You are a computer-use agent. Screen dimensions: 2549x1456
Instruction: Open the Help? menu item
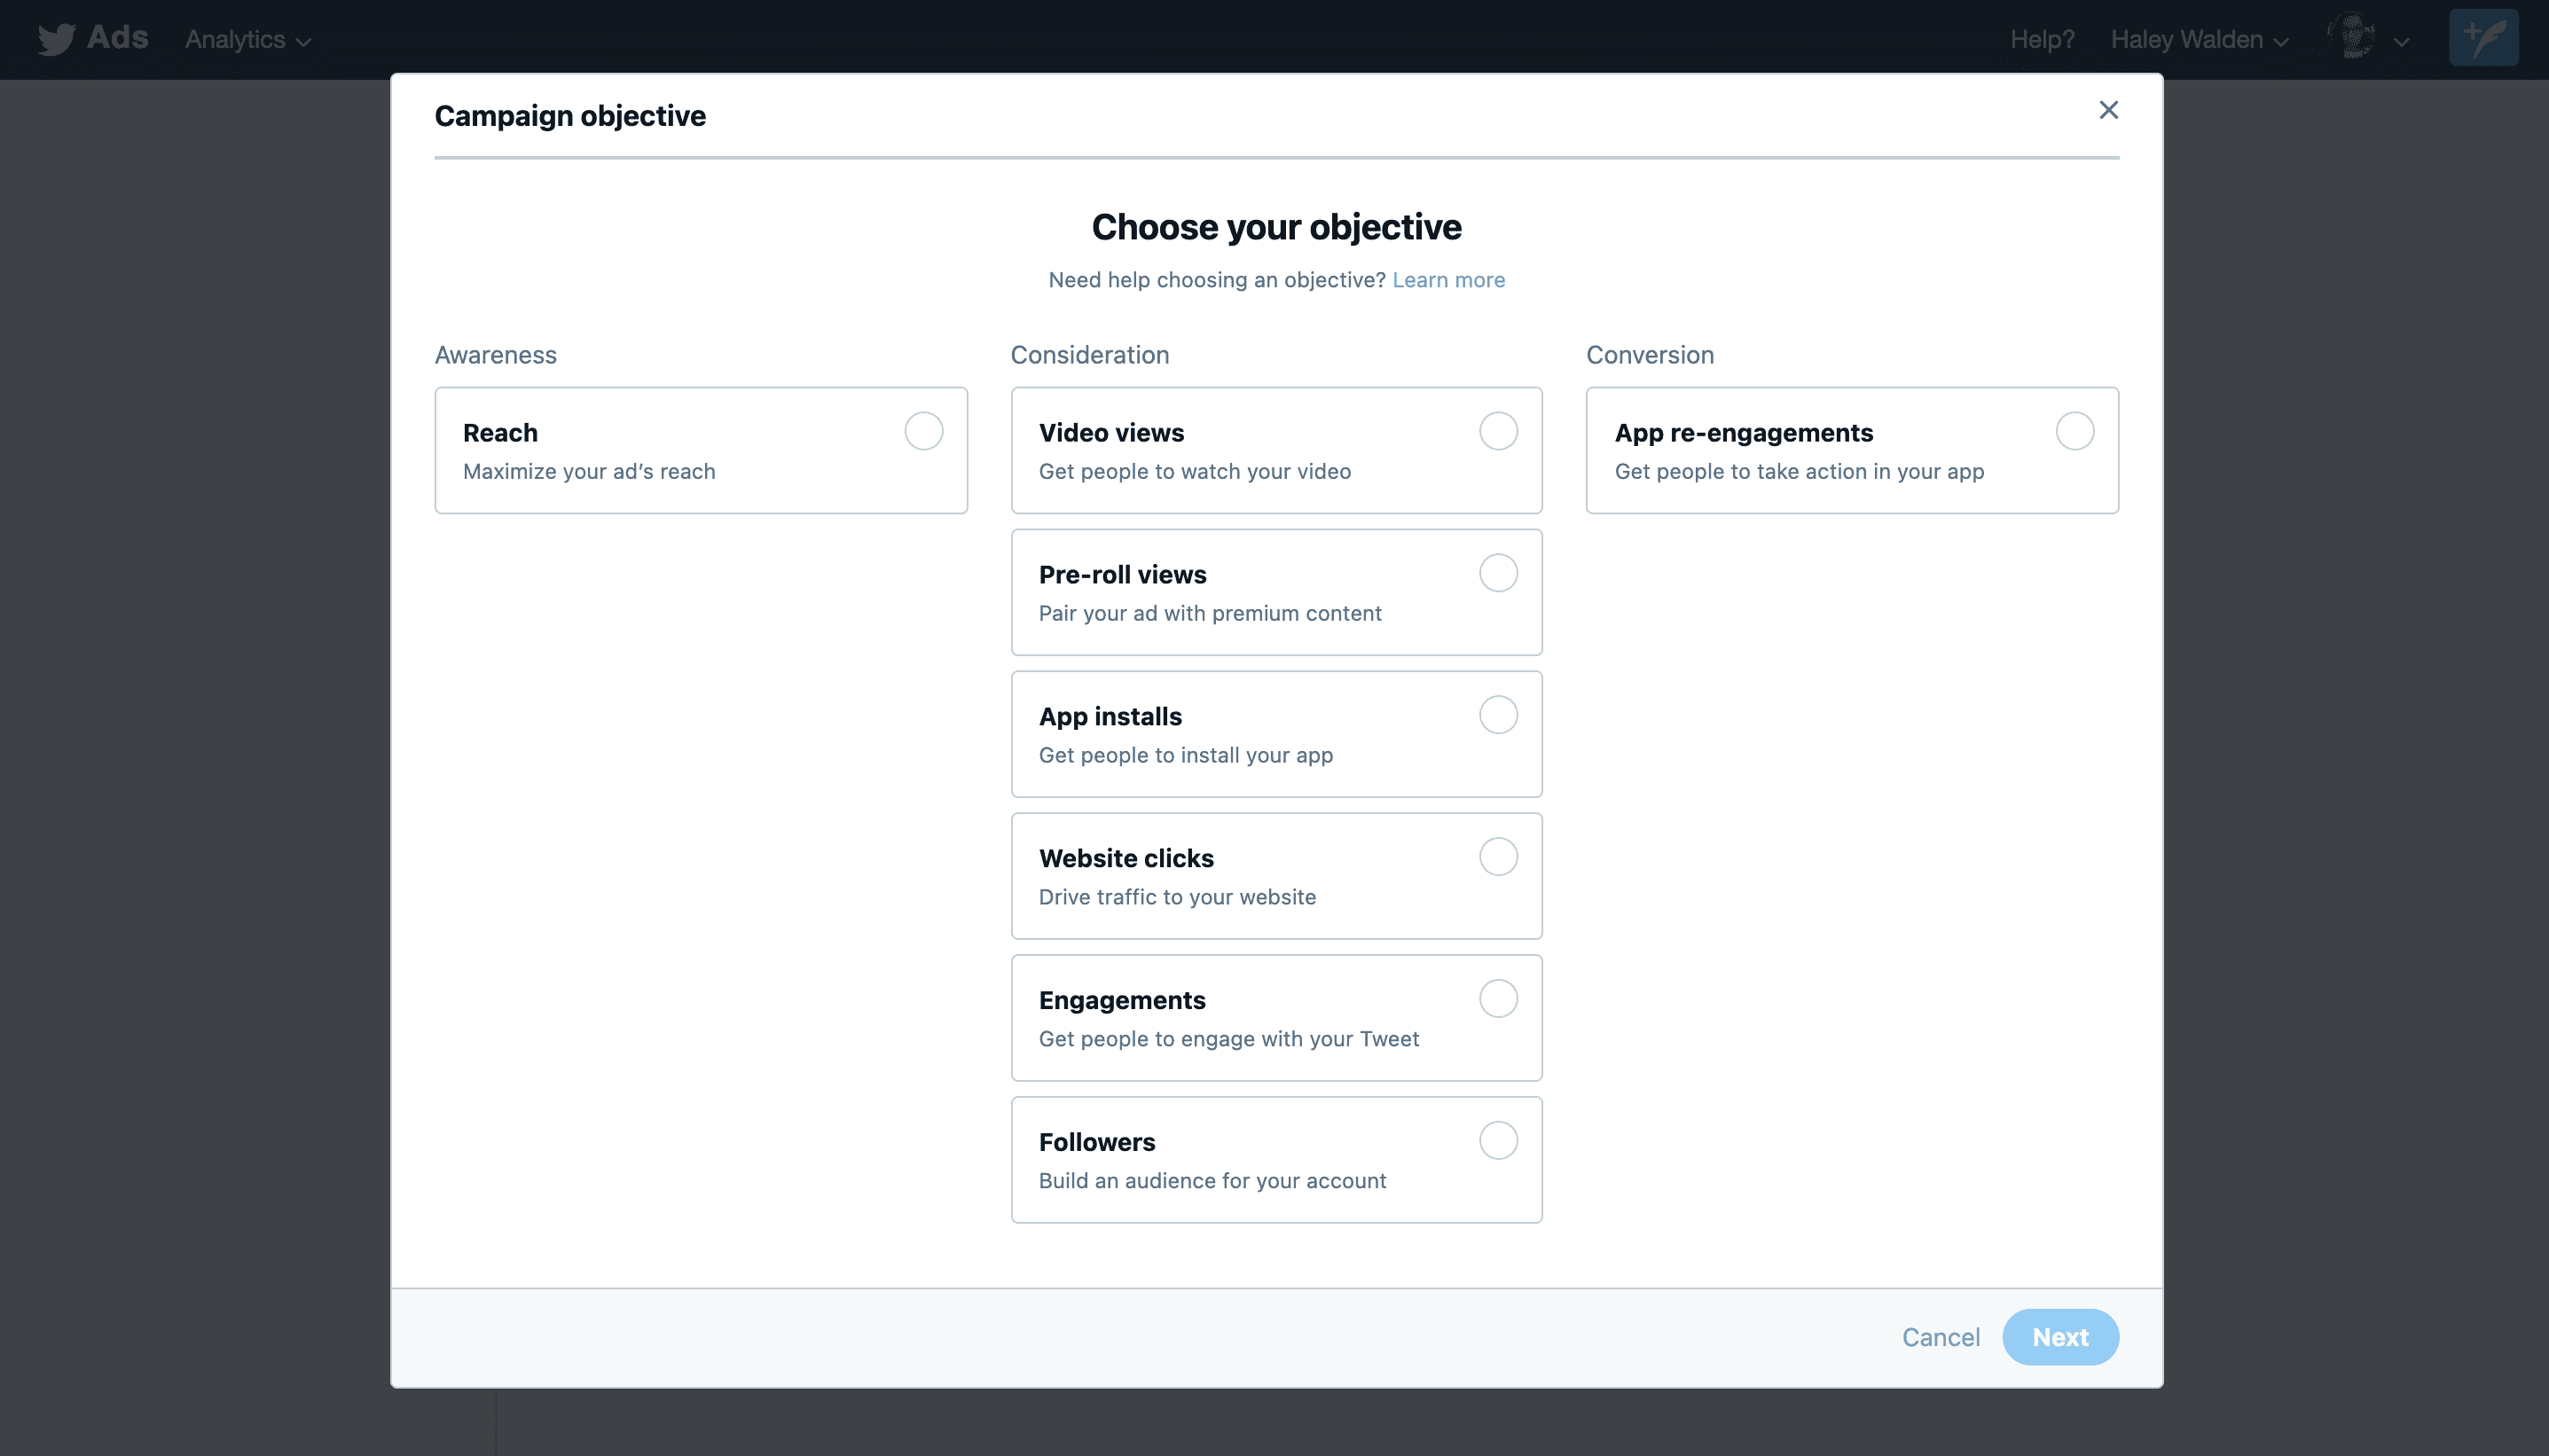[x=2042, y=40]
